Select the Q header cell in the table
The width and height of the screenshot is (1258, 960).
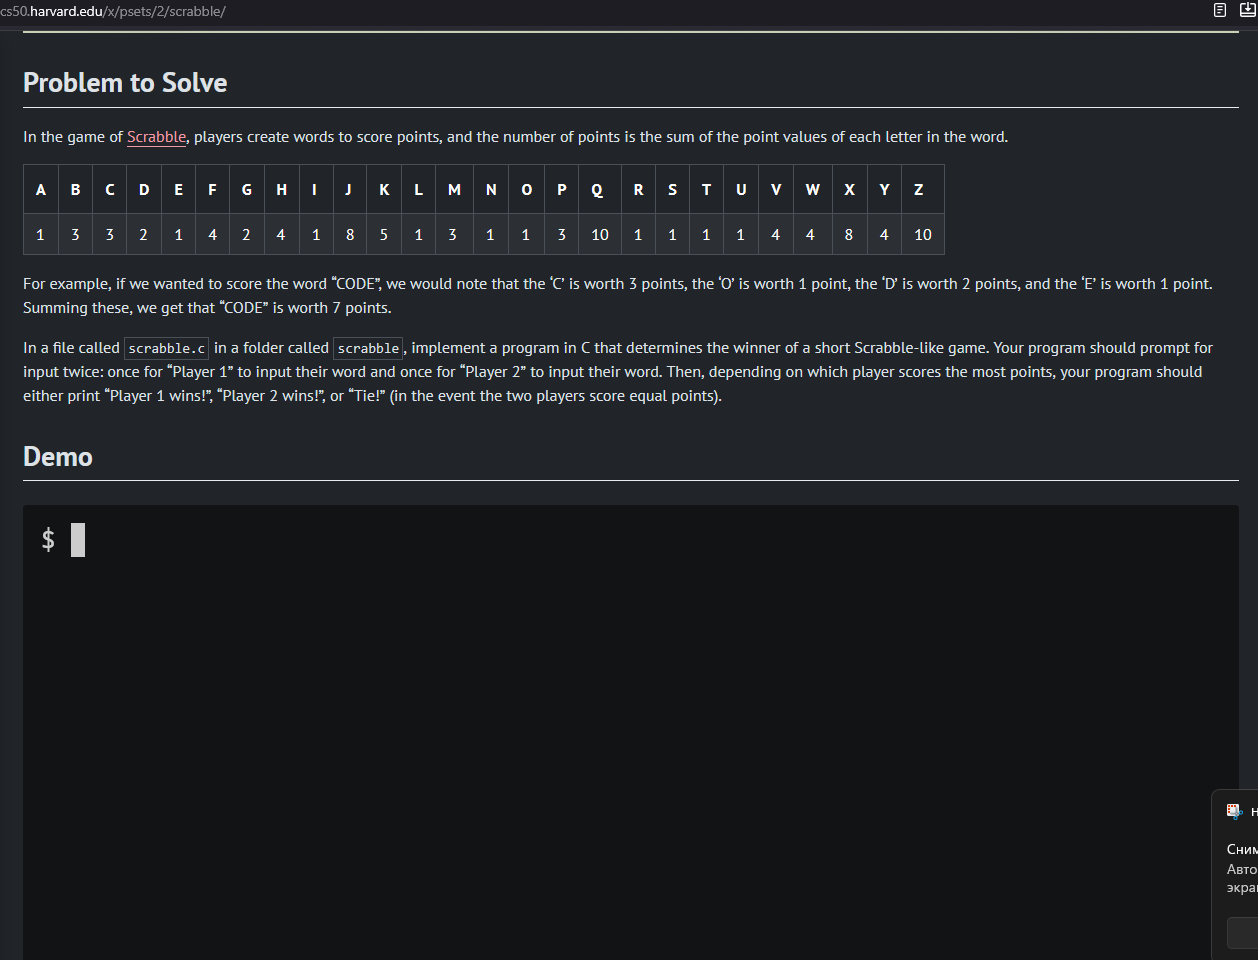tap(597, 190)
